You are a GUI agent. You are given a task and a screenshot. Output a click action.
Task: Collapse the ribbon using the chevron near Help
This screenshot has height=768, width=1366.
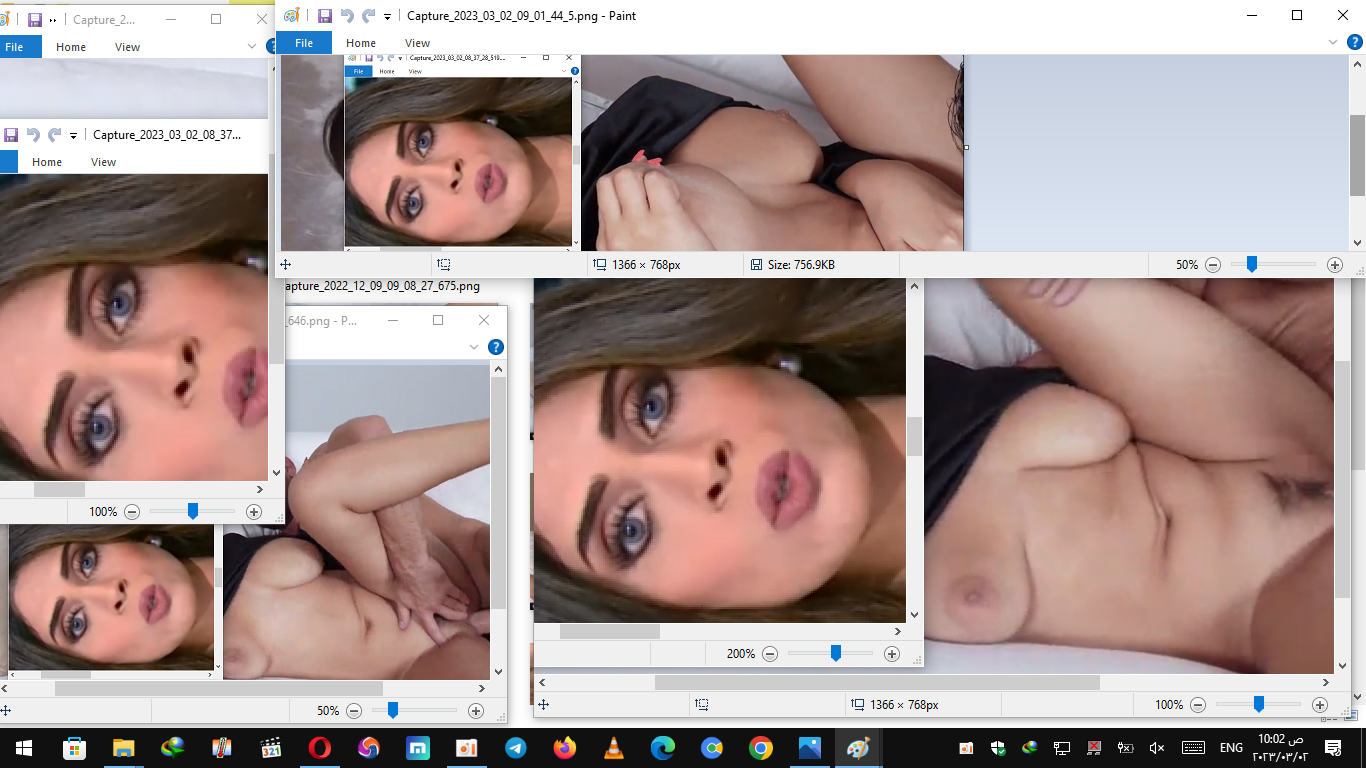coord(1331,42)
